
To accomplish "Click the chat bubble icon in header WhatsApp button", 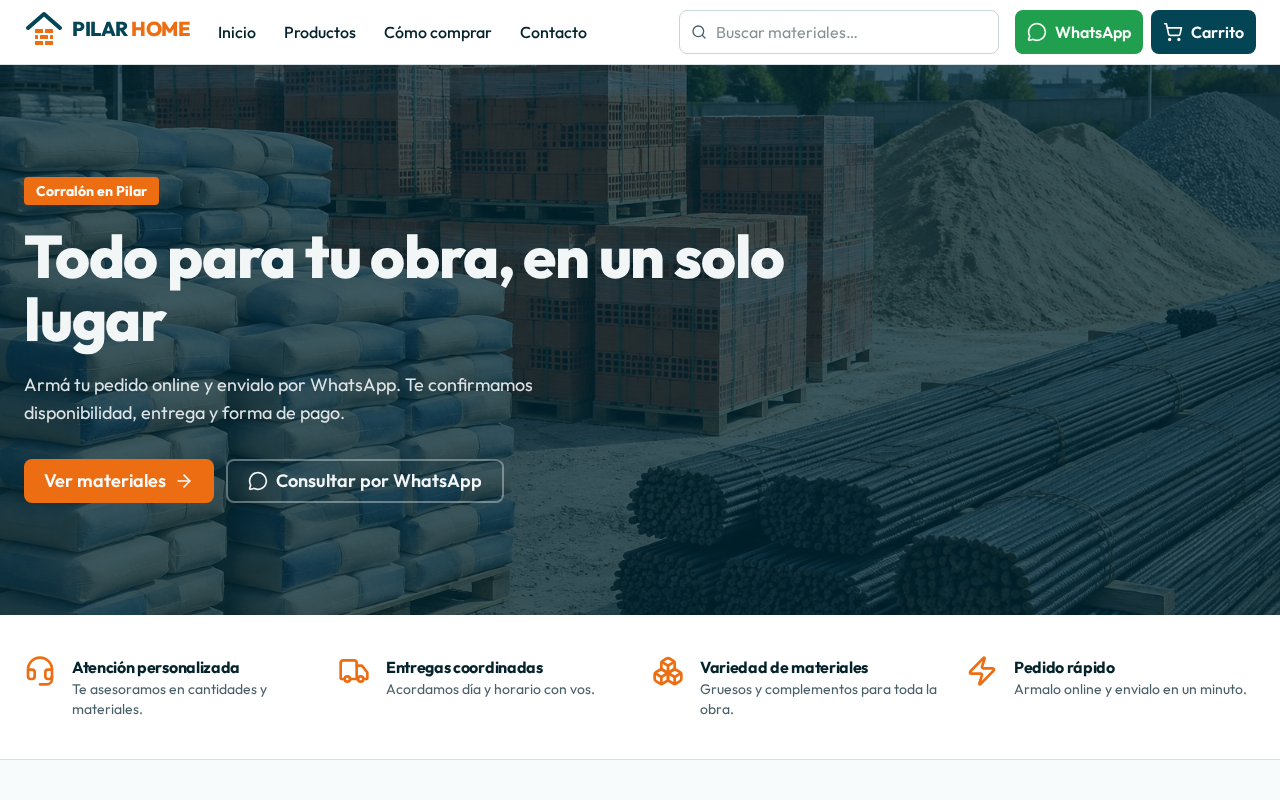I will click(x=1037, y=32).
